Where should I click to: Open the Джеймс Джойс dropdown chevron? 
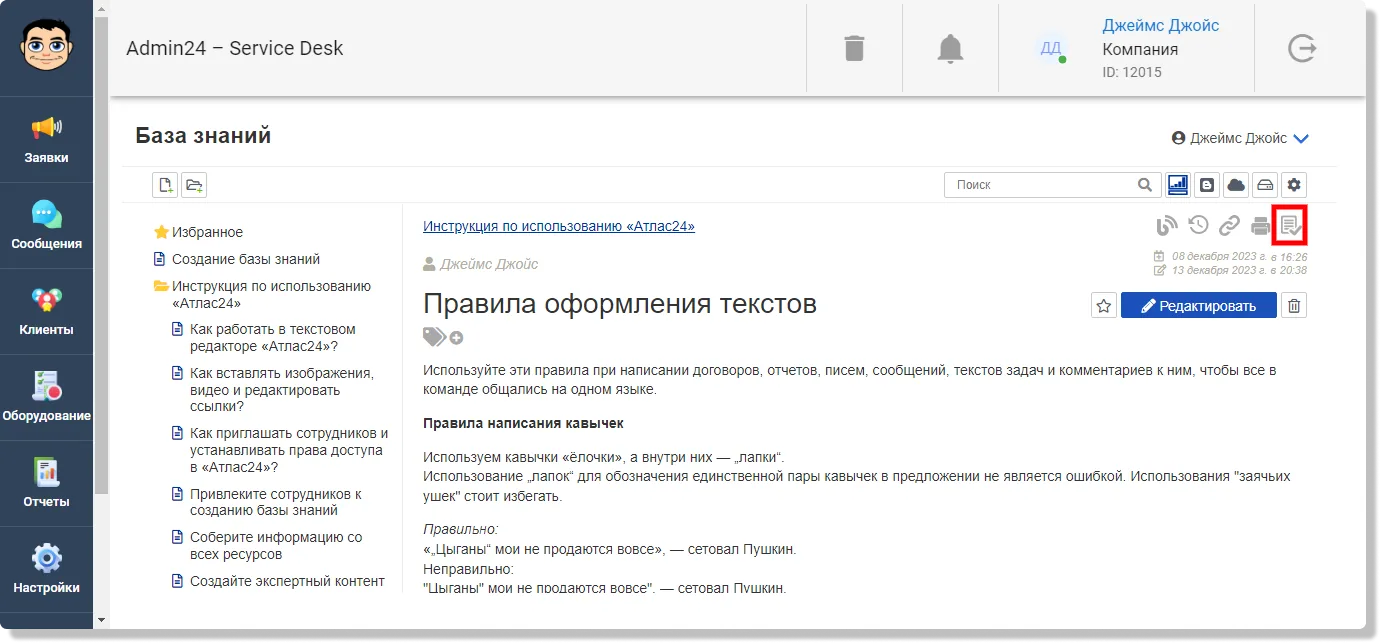point(1301,139)
